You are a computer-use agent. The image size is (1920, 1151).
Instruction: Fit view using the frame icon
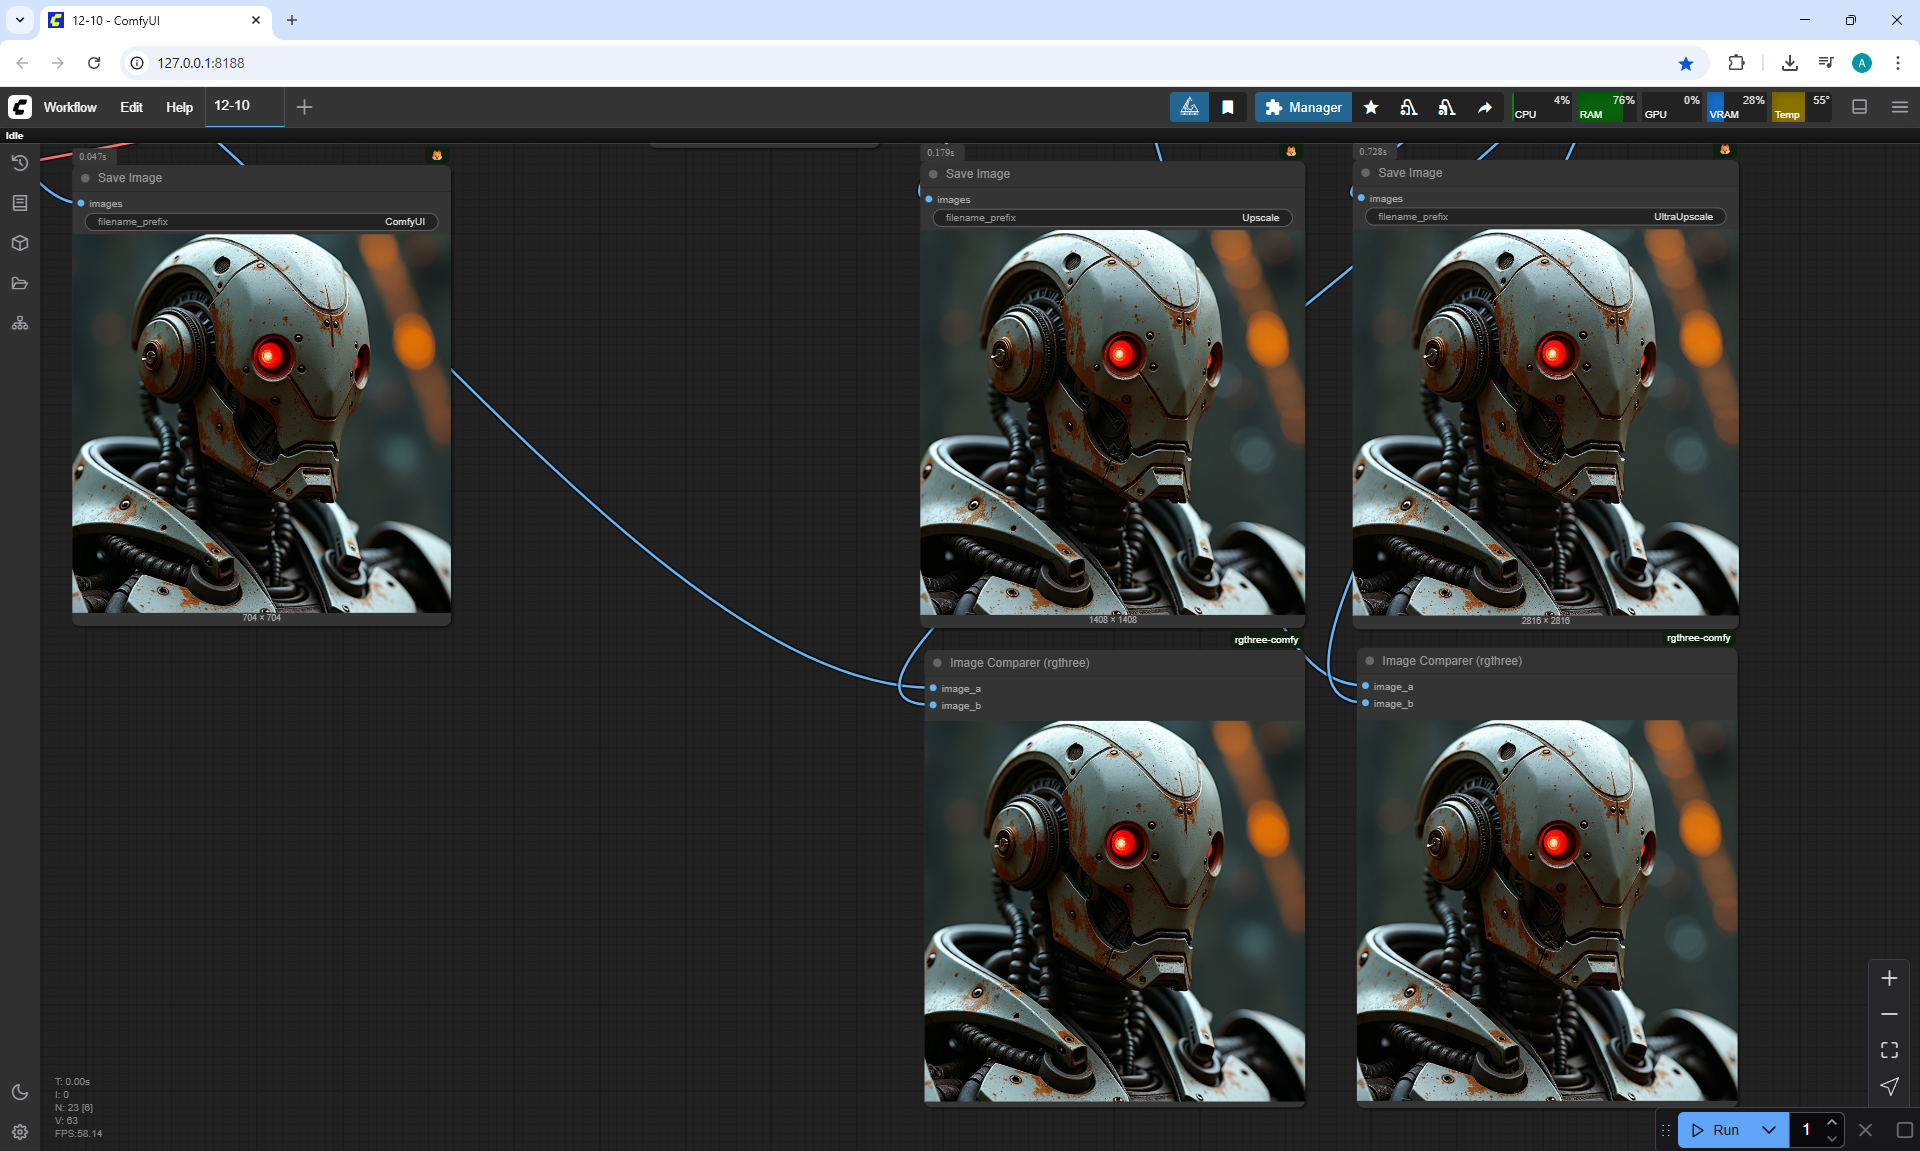pyautogui.click(x=1889, y=1050)
